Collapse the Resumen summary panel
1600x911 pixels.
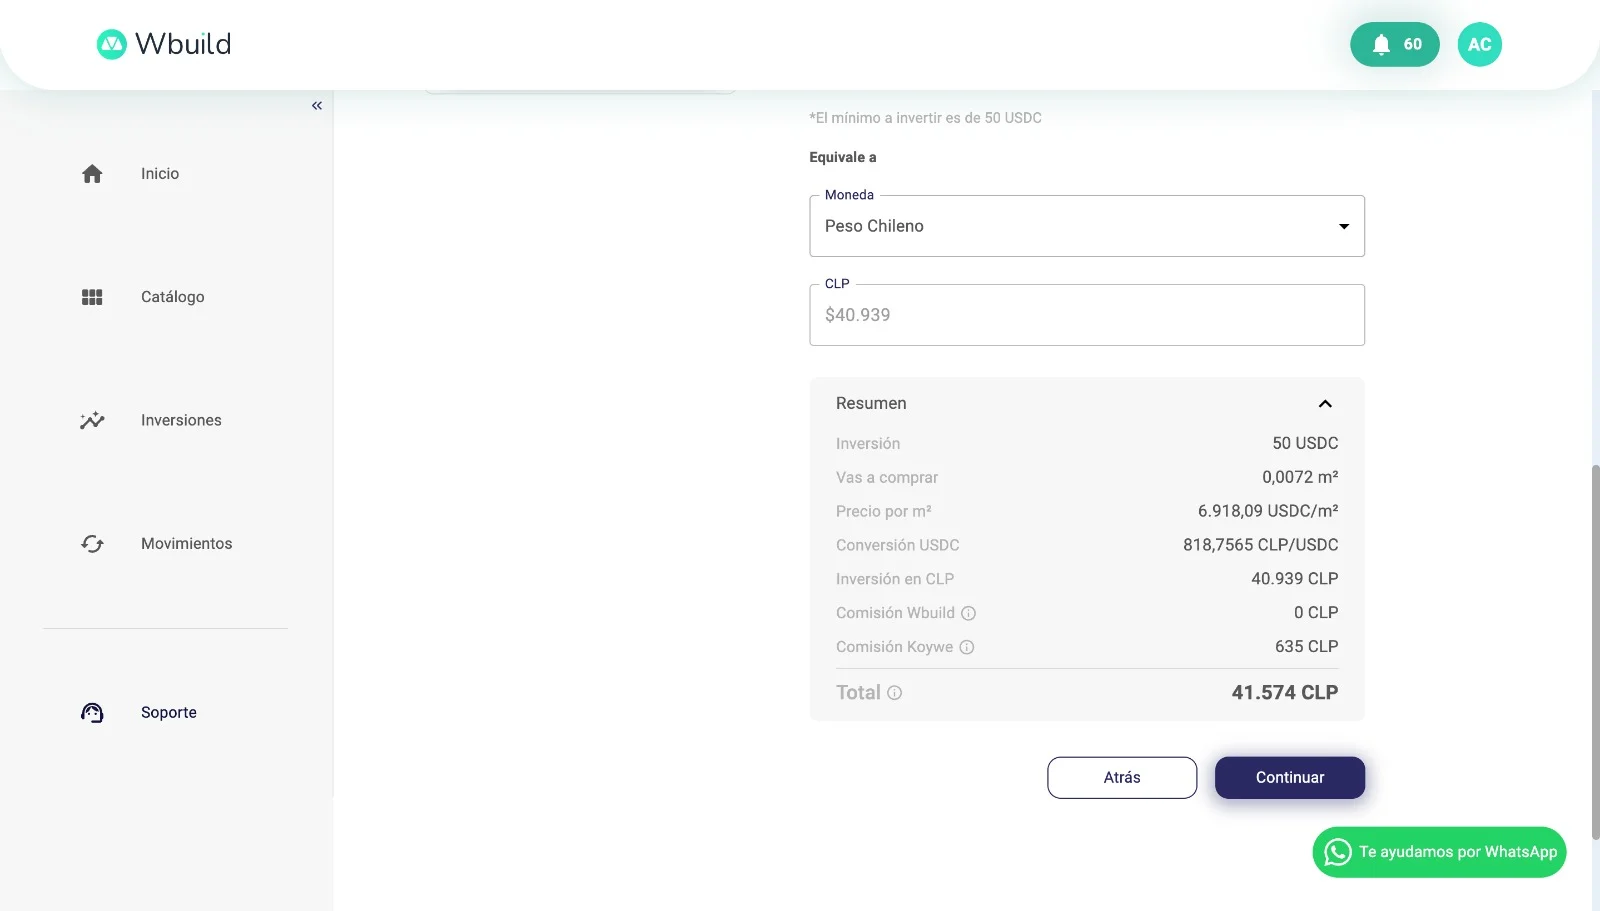[1325, 403]
